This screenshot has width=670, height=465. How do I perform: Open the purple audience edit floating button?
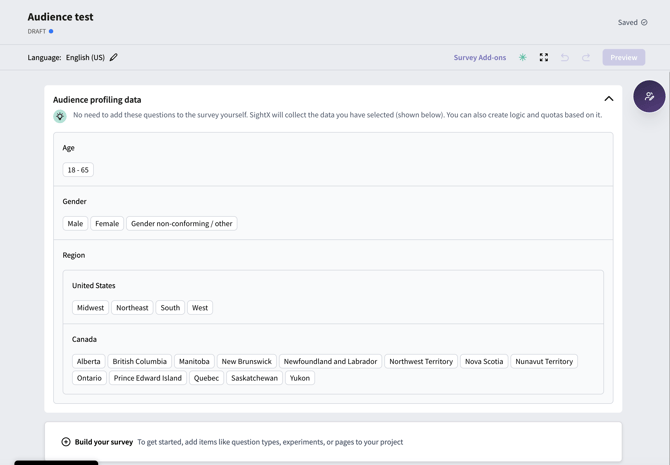point(649,96)
